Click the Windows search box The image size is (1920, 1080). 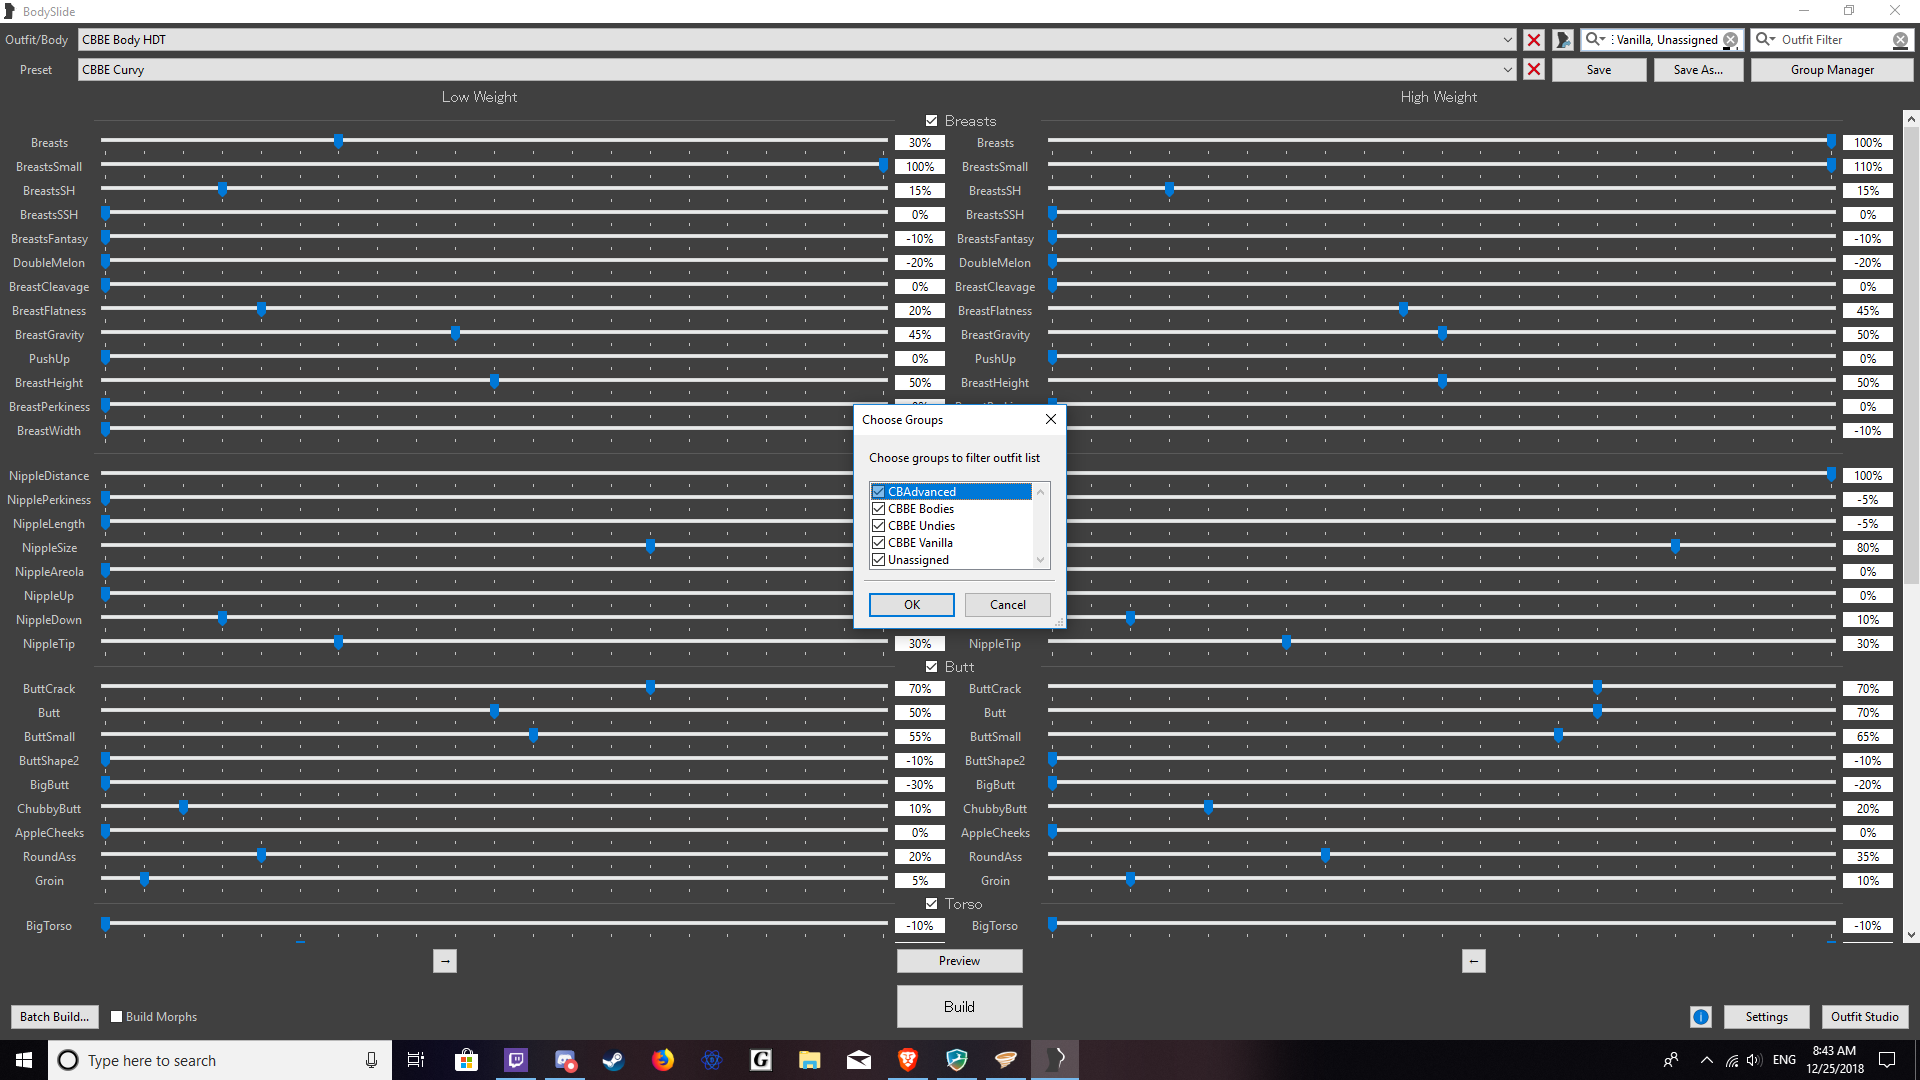(220, 1060)
